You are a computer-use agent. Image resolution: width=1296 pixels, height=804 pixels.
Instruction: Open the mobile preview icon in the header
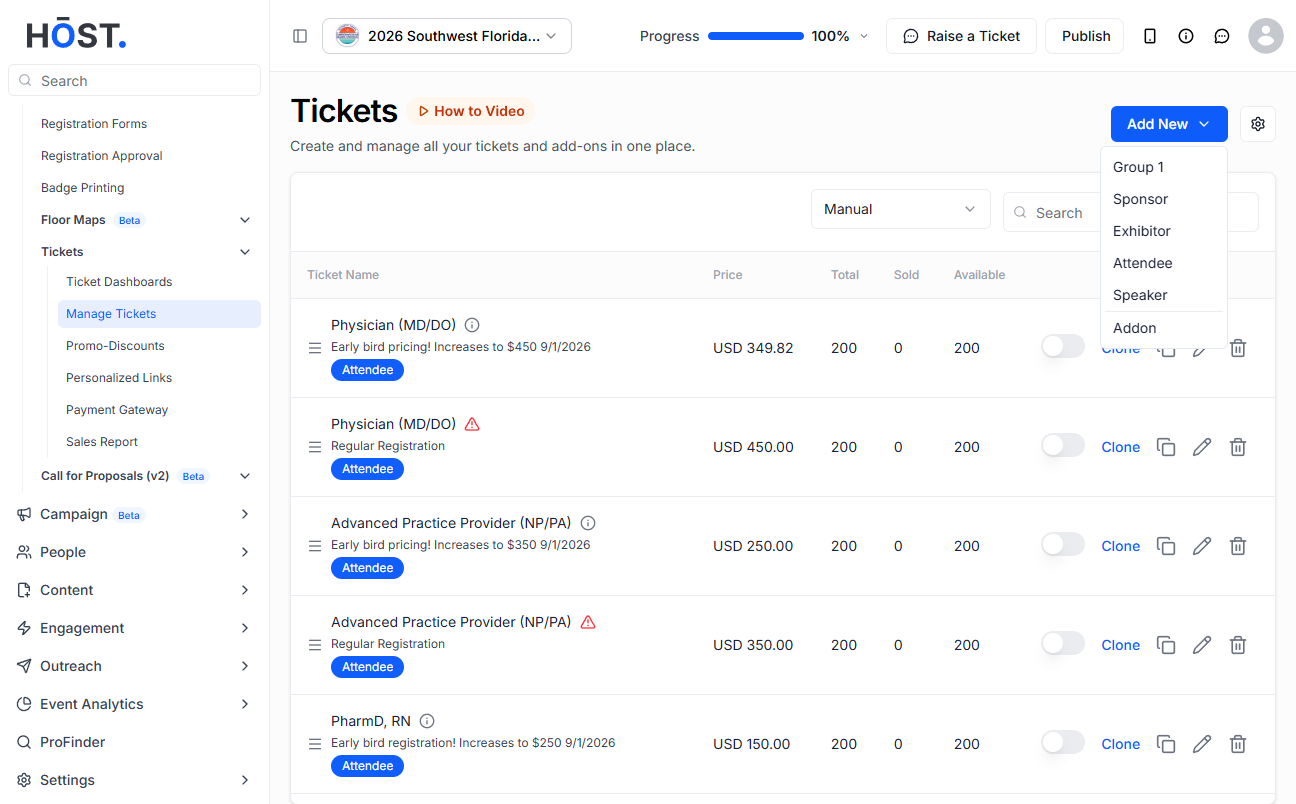click(1150, 36)
